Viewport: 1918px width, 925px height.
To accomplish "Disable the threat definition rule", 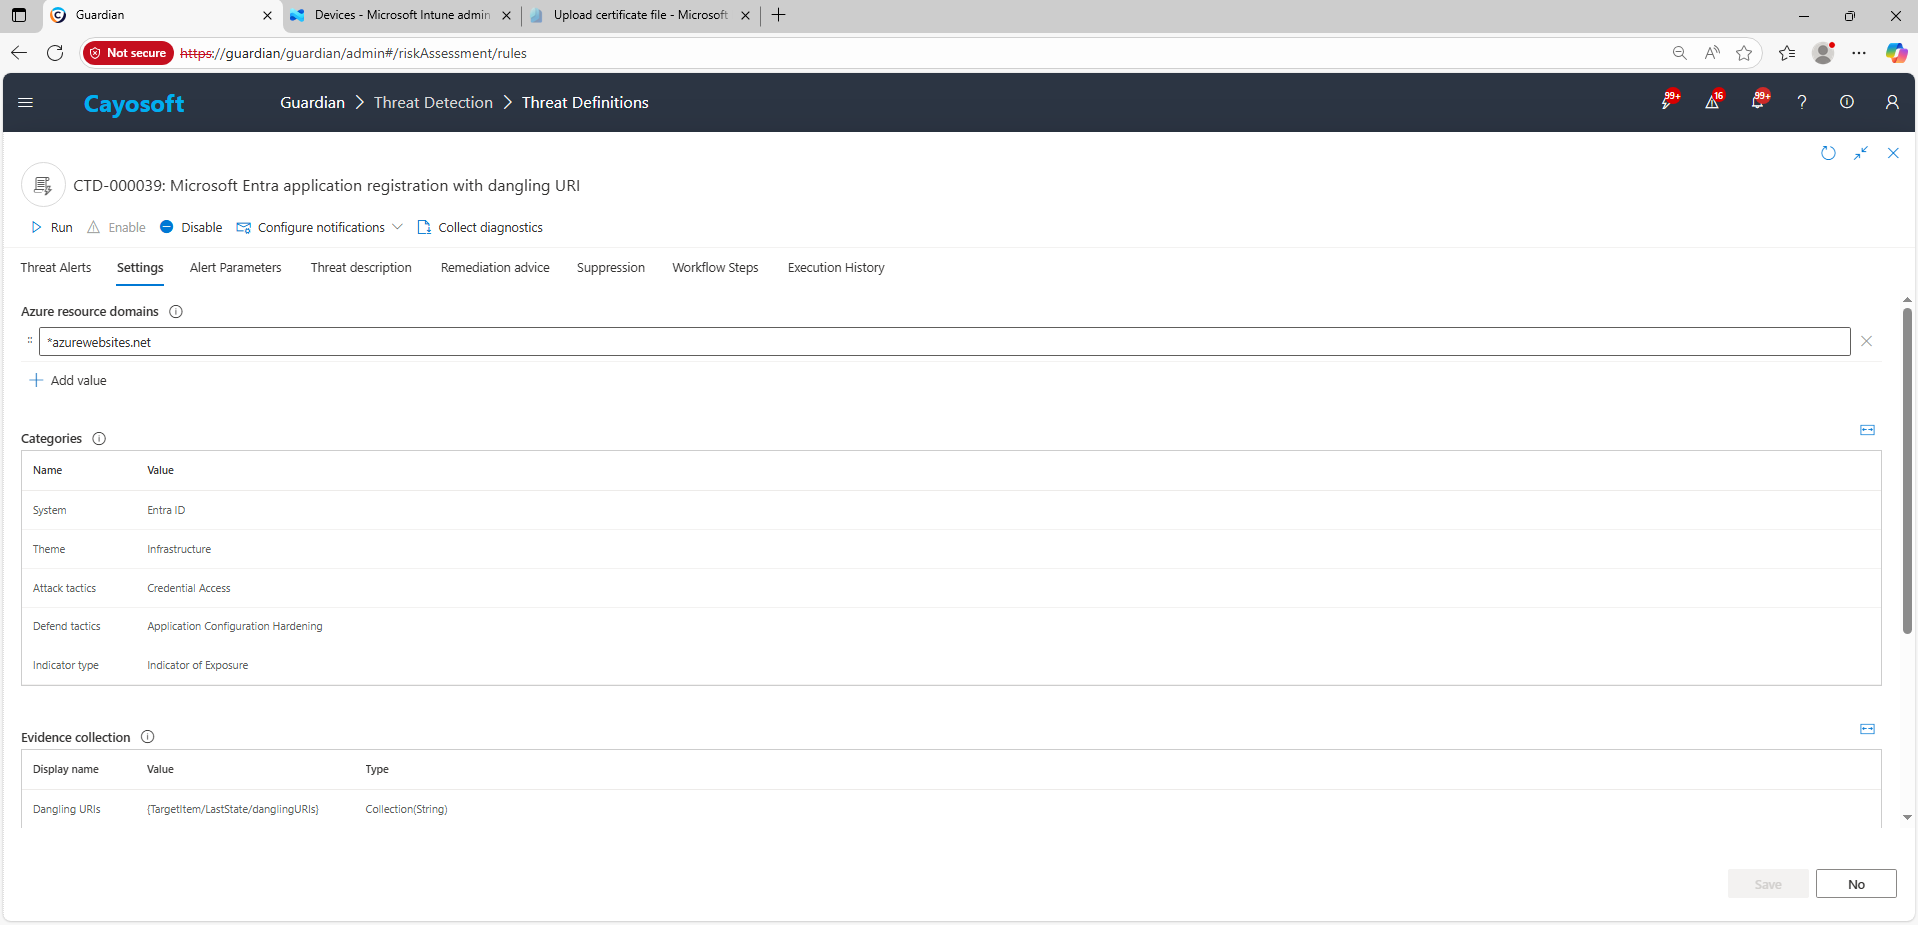I will [x=191, y=228].
